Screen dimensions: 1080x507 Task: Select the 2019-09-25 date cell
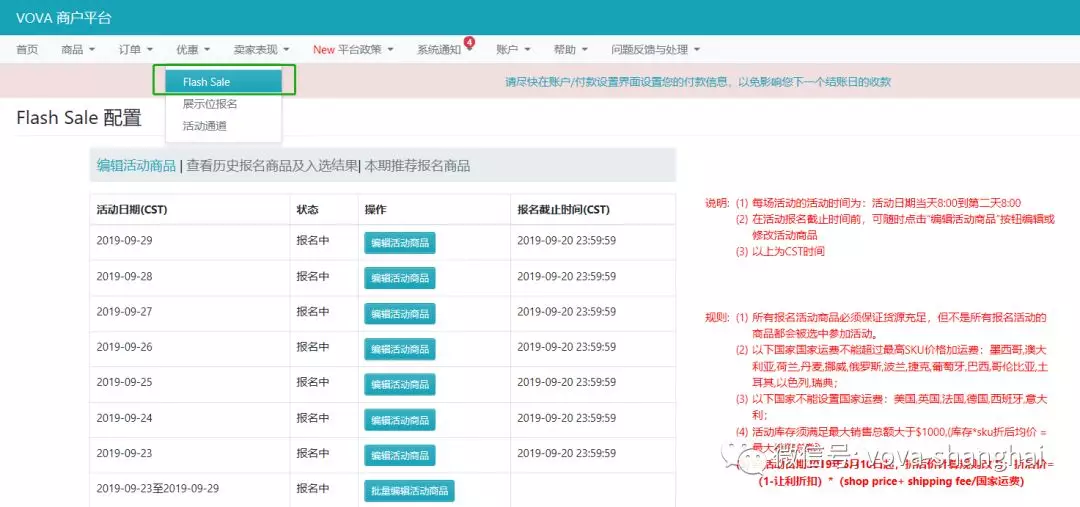point(189,384)
